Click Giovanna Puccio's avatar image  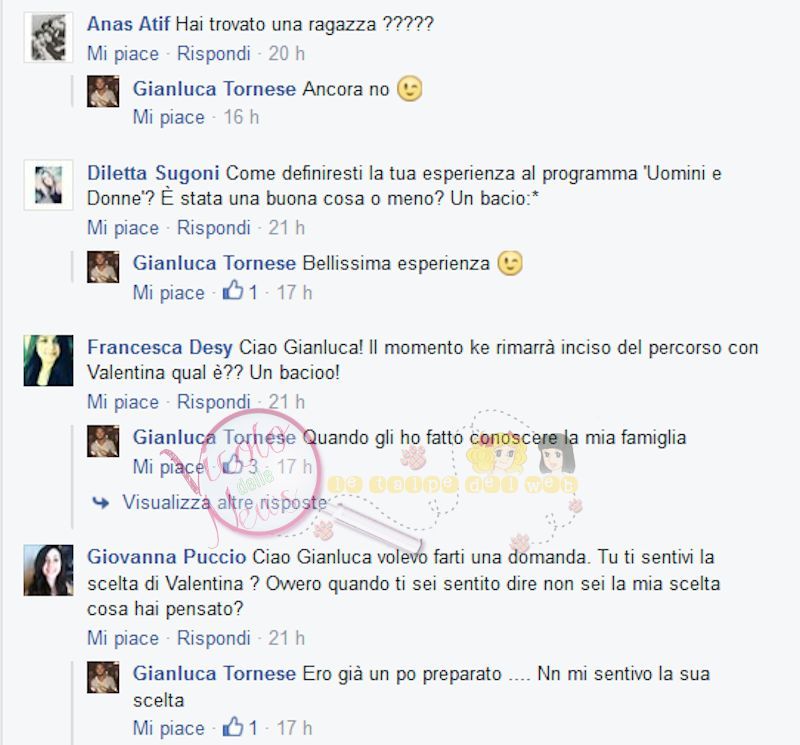point(48,570)
